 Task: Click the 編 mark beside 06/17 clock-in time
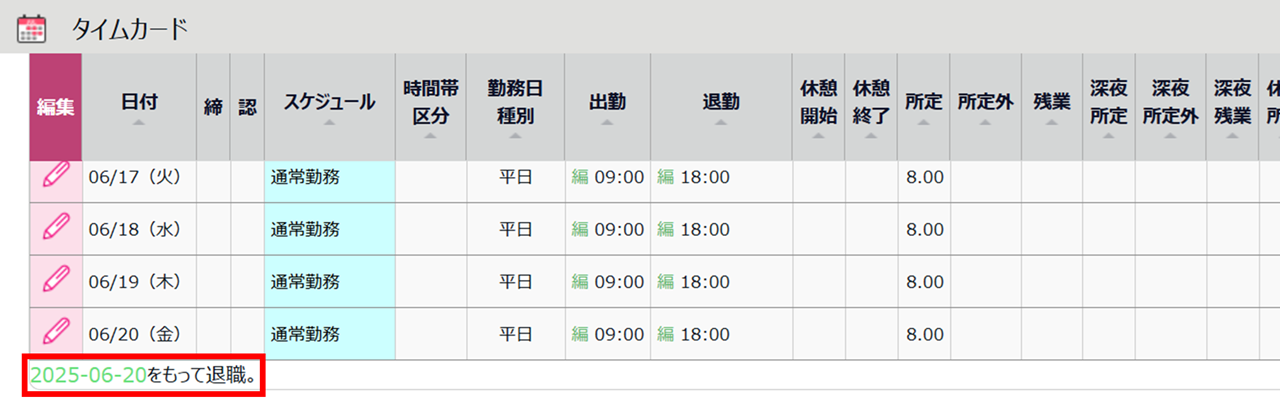pos(580,178)
